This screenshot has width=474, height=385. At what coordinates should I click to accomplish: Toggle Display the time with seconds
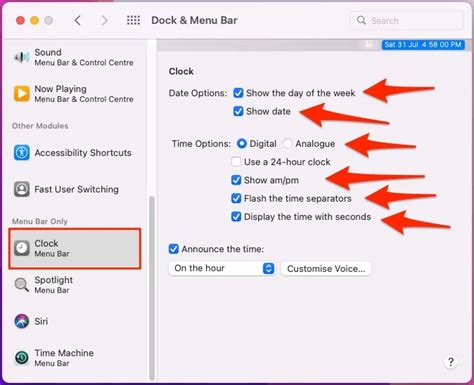coord(236,217)
